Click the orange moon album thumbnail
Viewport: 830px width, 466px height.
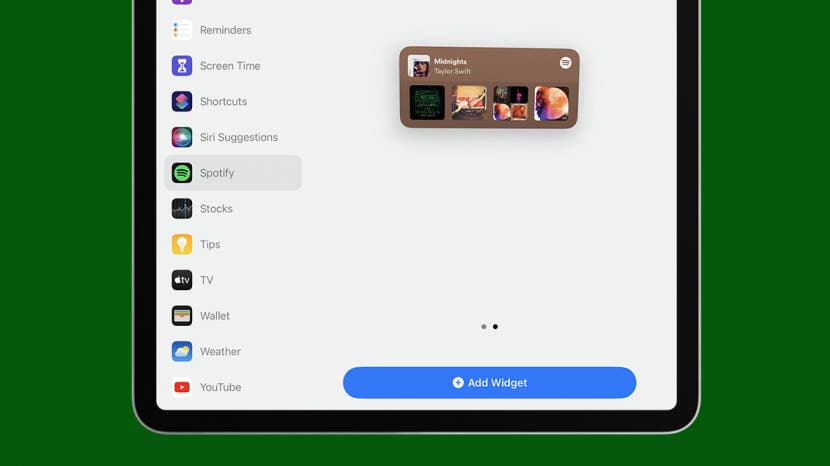[x=552, y=103]
